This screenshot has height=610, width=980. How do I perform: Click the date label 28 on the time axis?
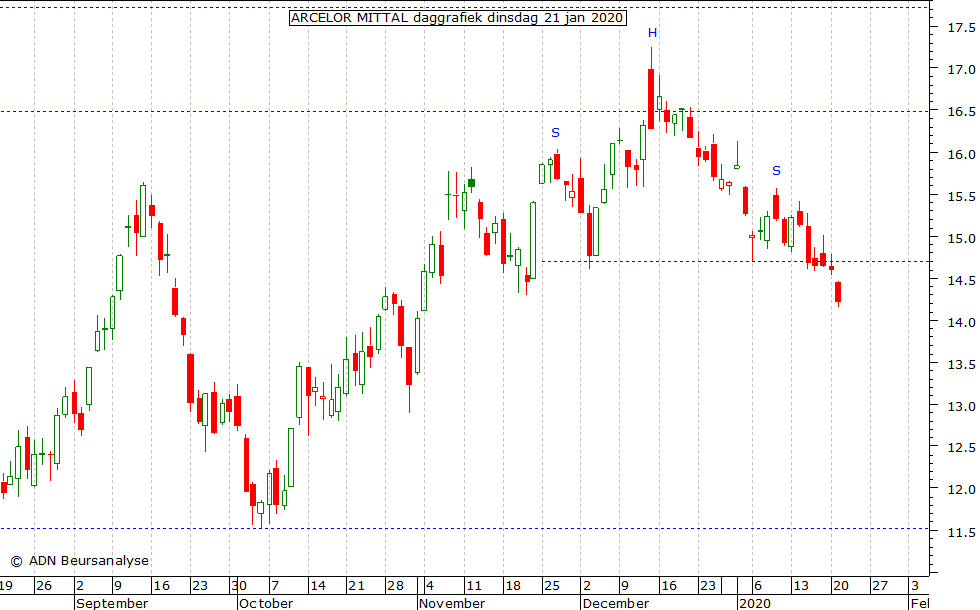(x=395, y=586)
